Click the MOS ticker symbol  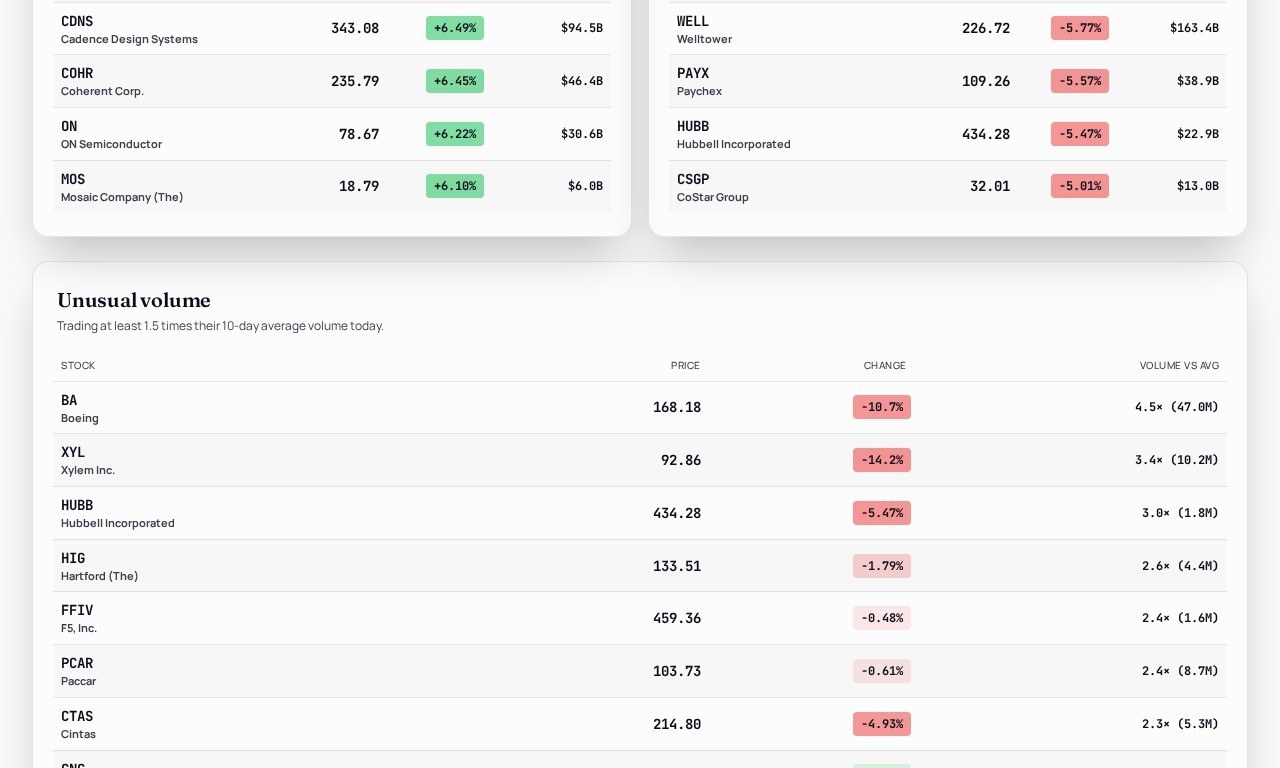pos(73,179)
